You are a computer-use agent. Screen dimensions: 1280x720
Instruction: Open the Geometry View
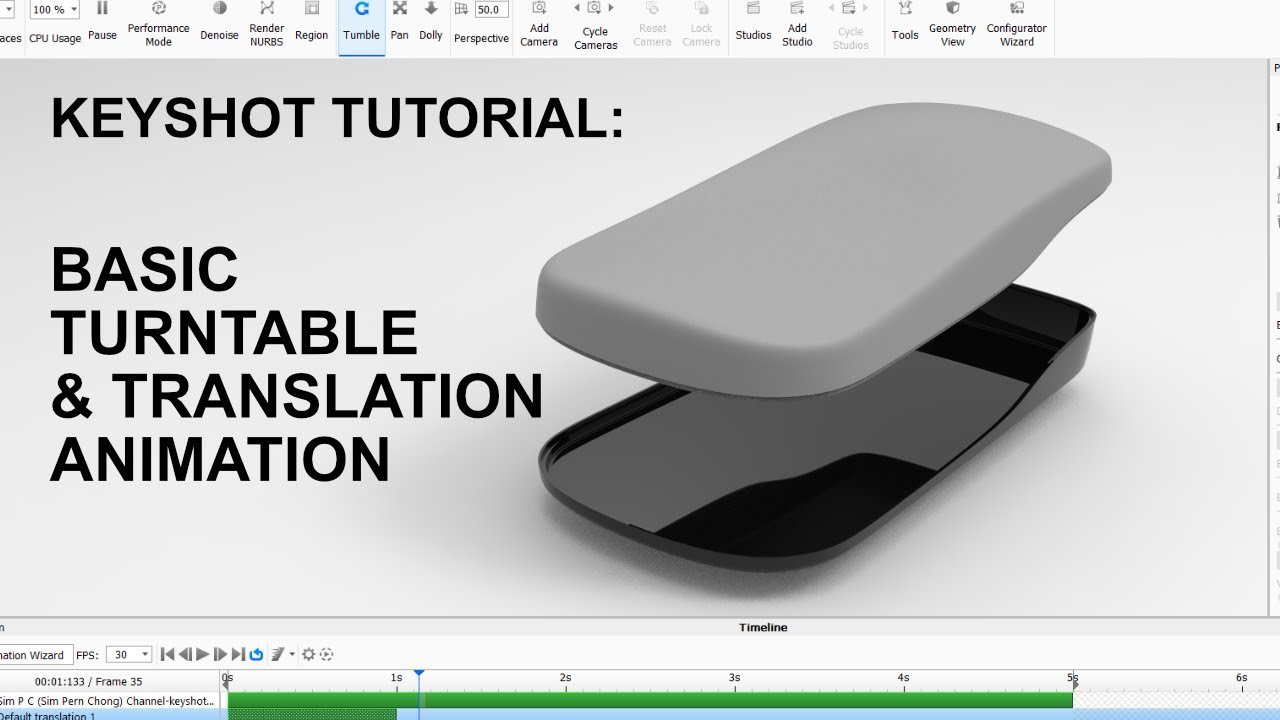tap(952, 24)
